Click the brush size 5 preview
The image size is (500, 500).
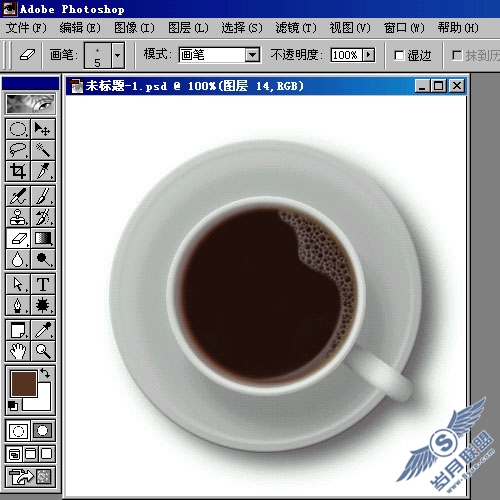97,55
